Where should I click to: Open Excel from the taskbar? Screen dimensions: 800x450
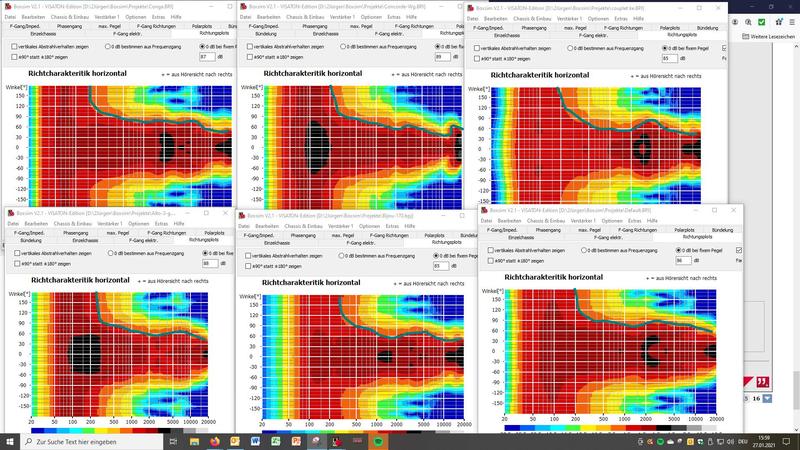[276, 441]
